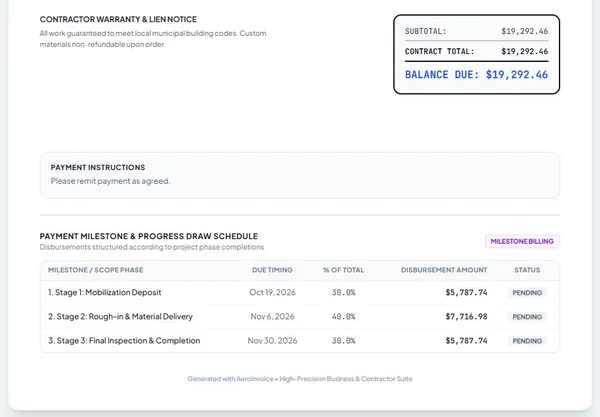The width and height of the screenshot is (600, 417).
Task: Click the SUBTOTAL amount $19,292.46
Action: [525, 31]
